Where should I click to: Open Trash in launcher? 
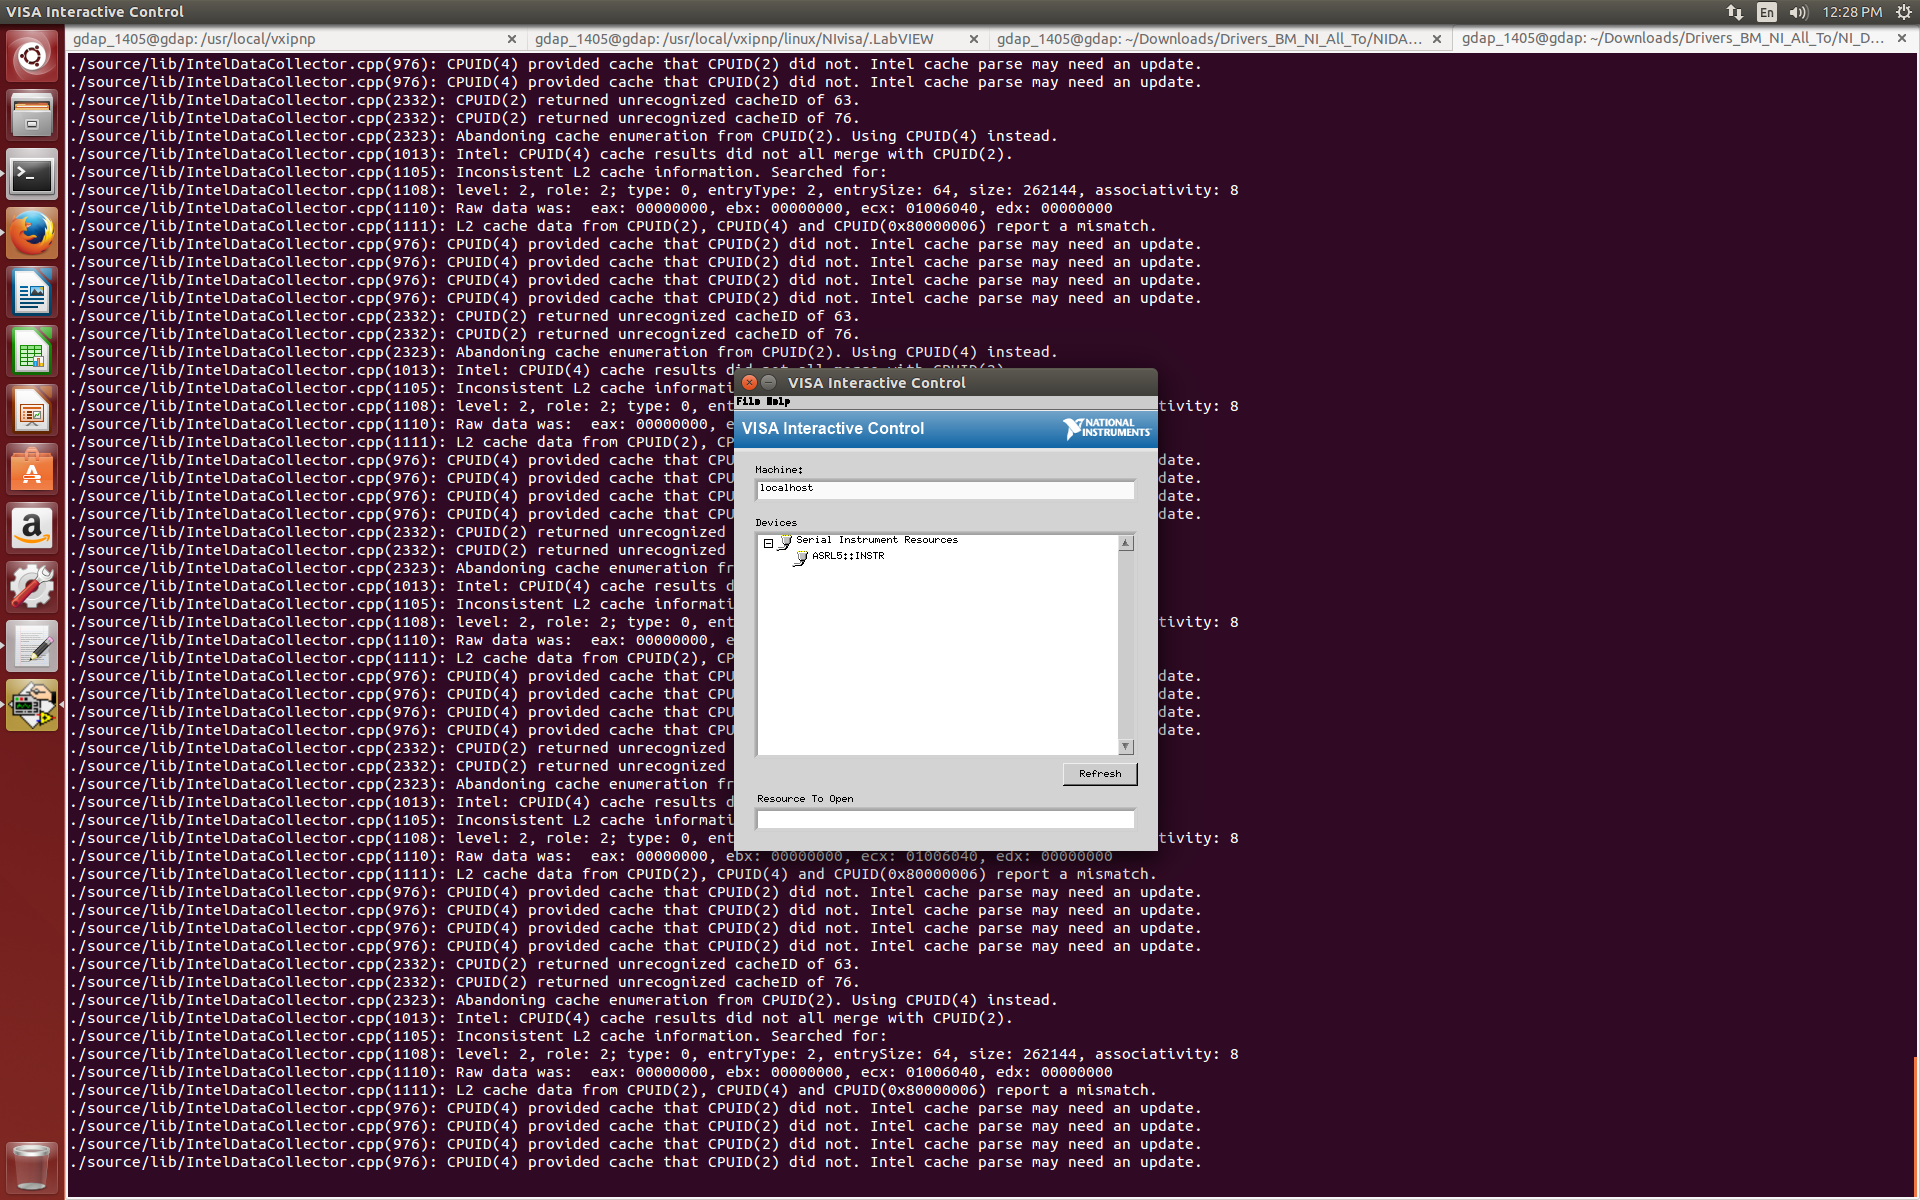tap(32, 1166)
